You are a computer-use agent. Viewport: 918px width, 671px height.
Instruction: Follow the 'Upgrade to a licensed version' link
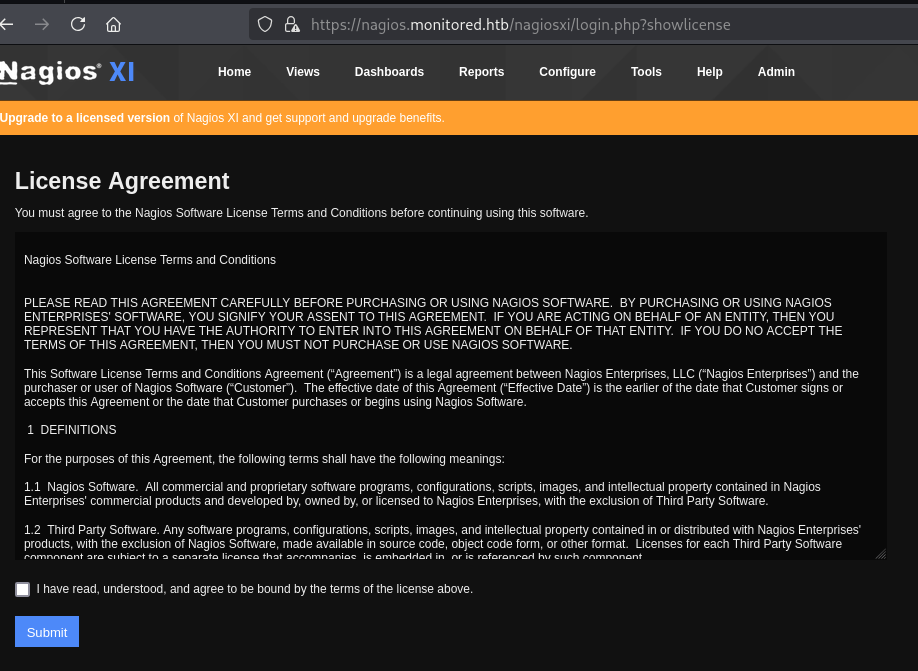pyautogui.click(x=85, y=118)
